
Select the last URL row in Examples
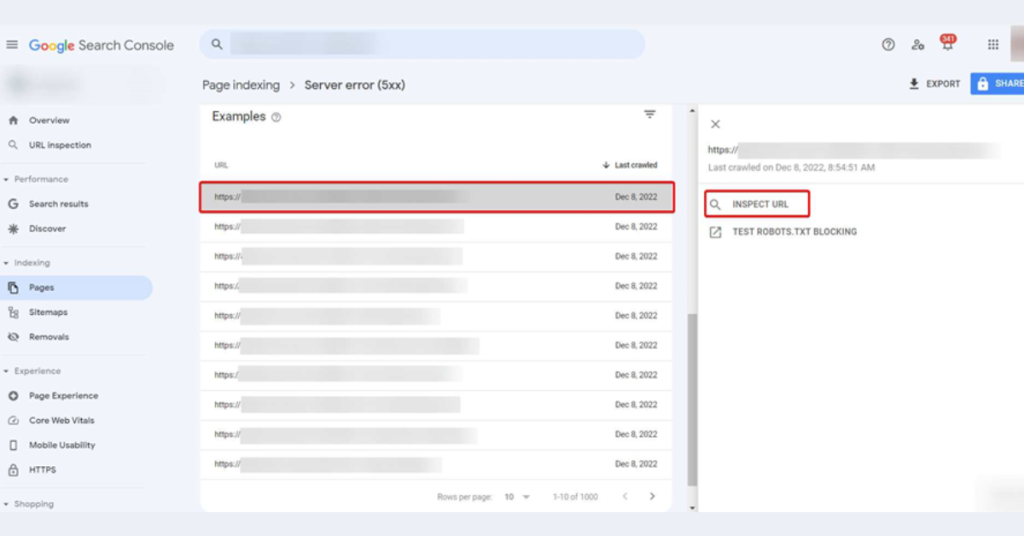(x=436, y=464)
